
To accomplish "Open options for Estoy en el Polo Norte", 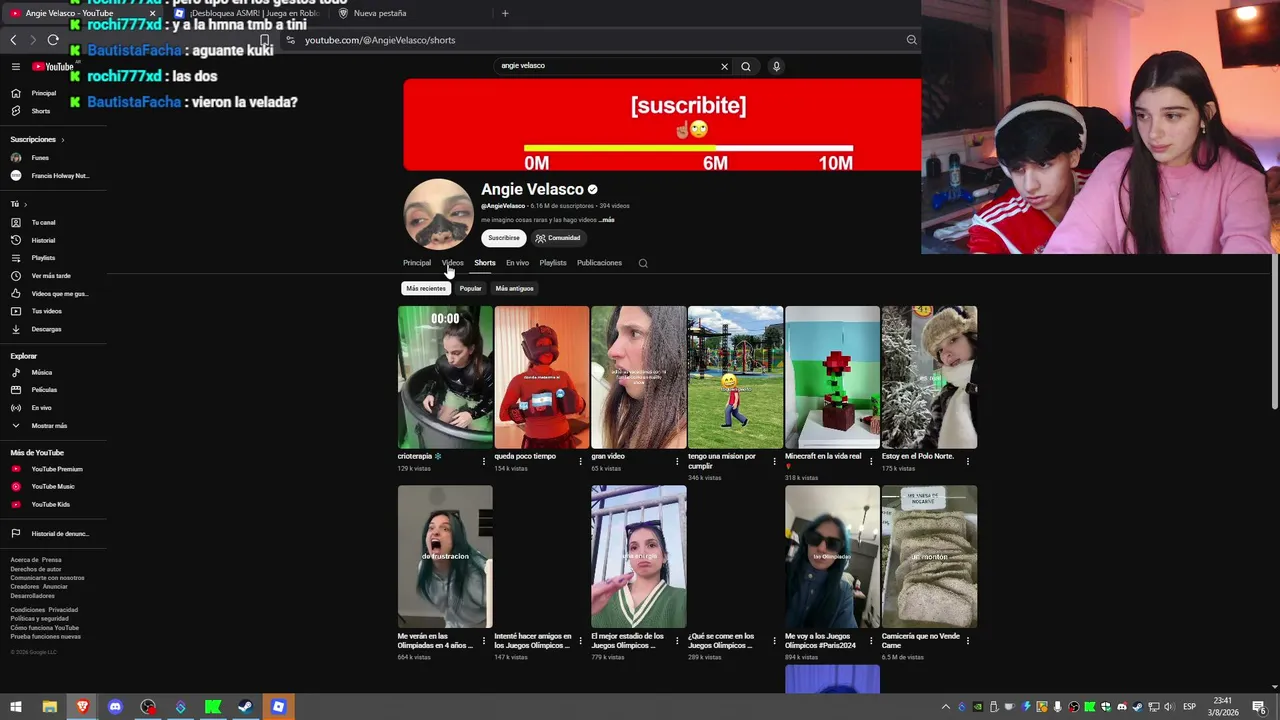I will (x=967, y=461).
